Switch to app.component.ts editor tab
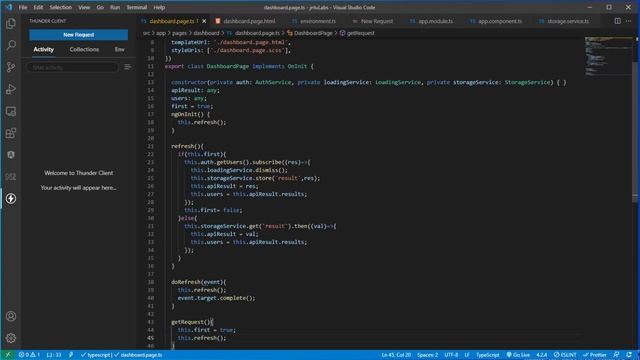The height and width of the screenshot is (360, 640). pos(496,21)
